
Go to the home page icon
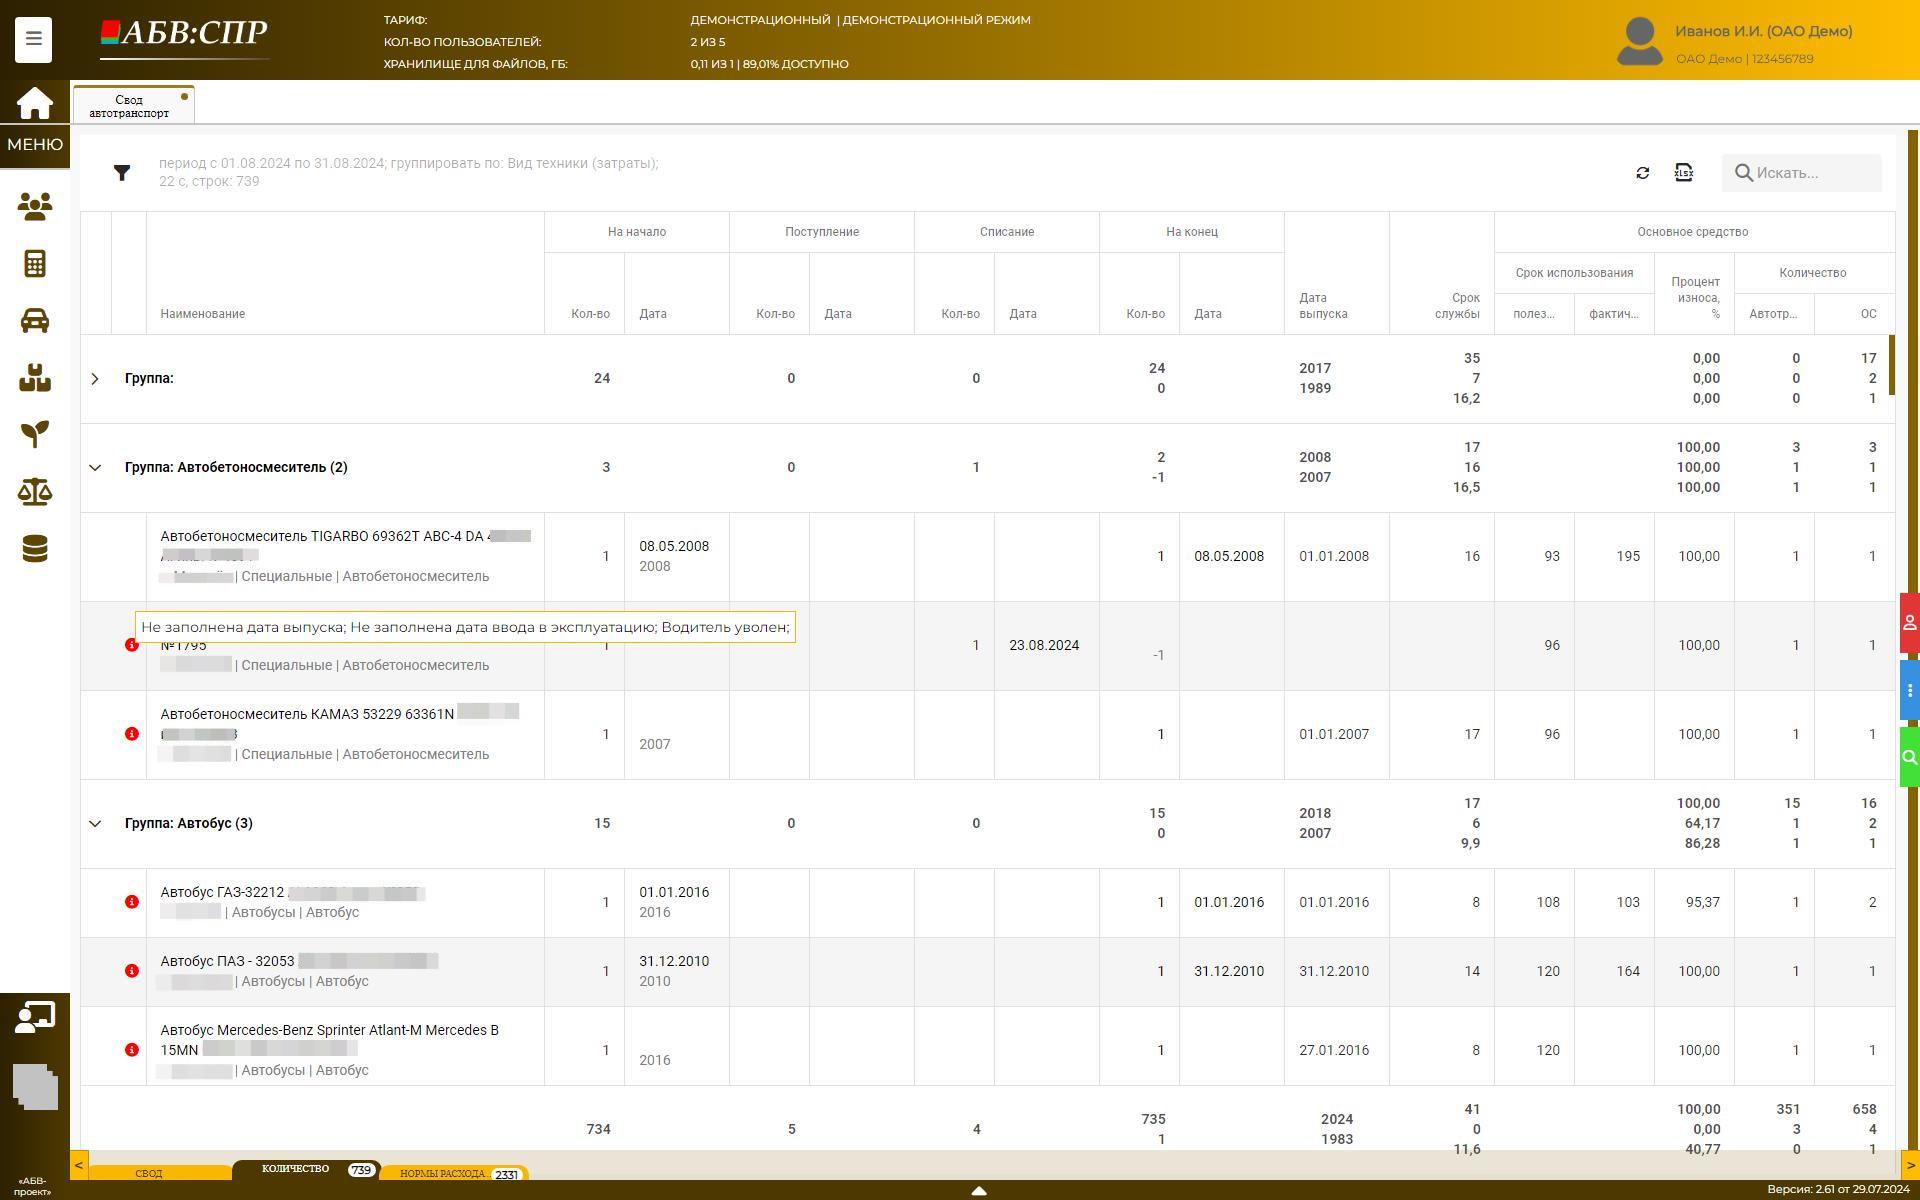coord(34,103)
